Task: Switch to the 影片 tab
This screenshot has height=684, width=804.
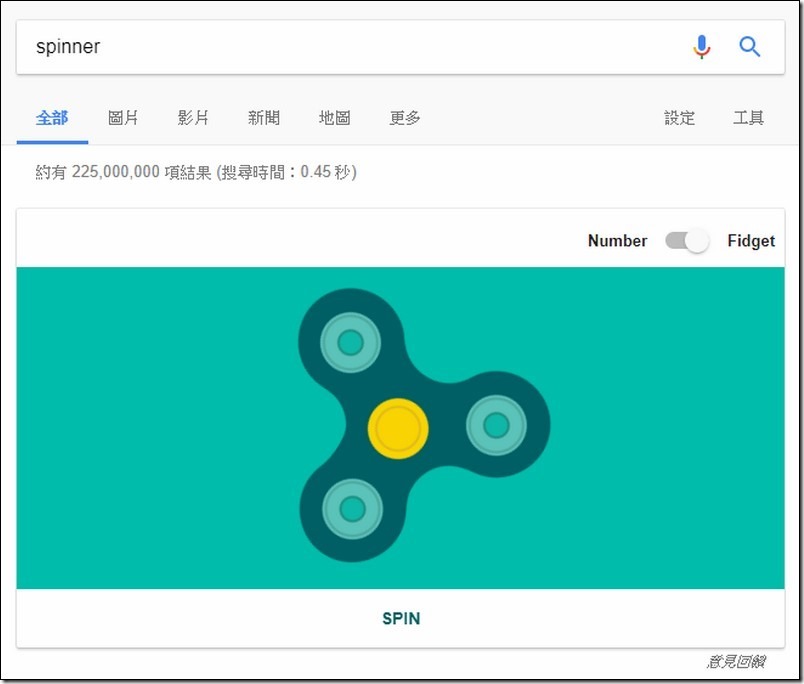Action: tap(193, 118)
